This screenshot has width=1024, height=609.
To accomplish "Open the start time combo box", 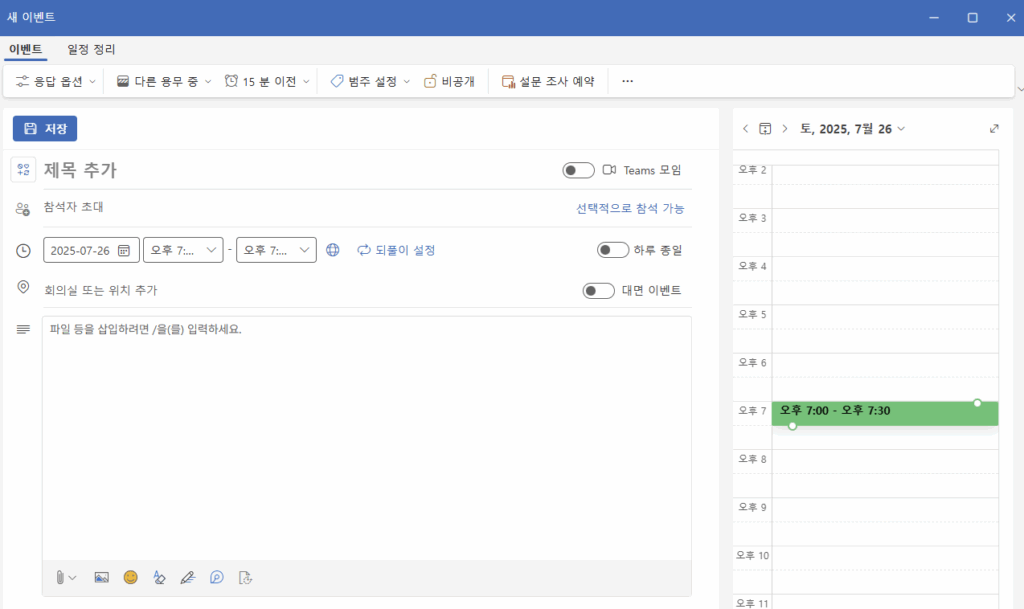I will [183, 250].
